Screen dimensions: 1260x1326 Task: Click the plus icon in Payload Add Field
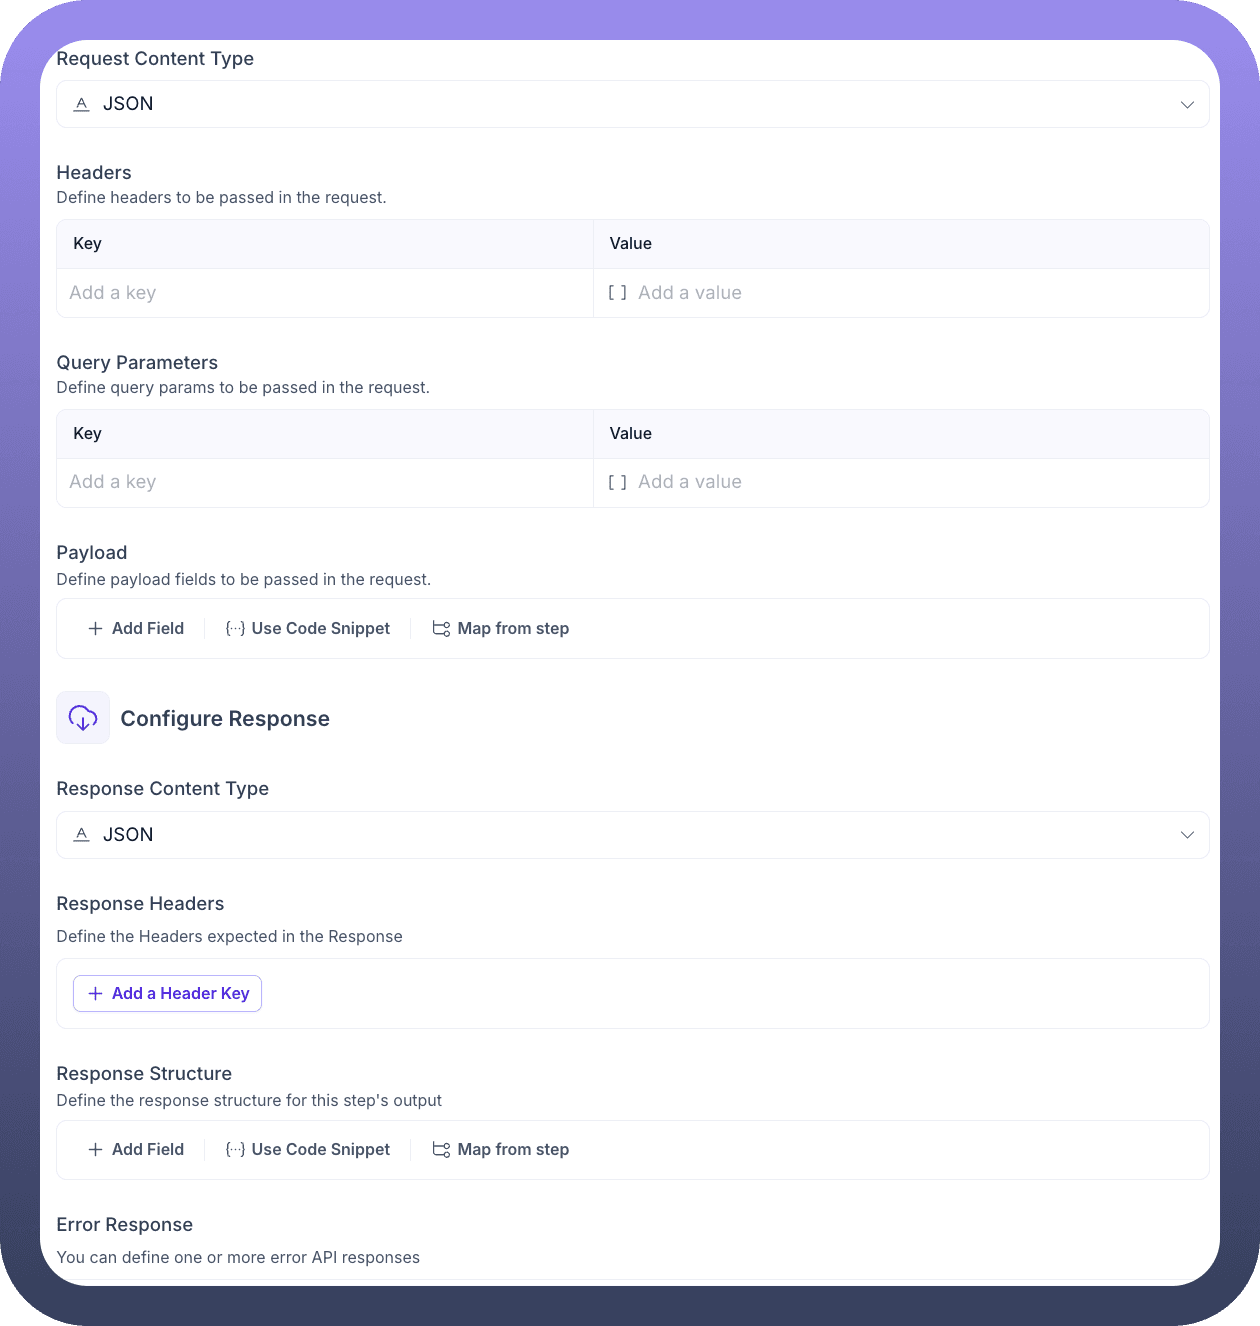[96, 629]
